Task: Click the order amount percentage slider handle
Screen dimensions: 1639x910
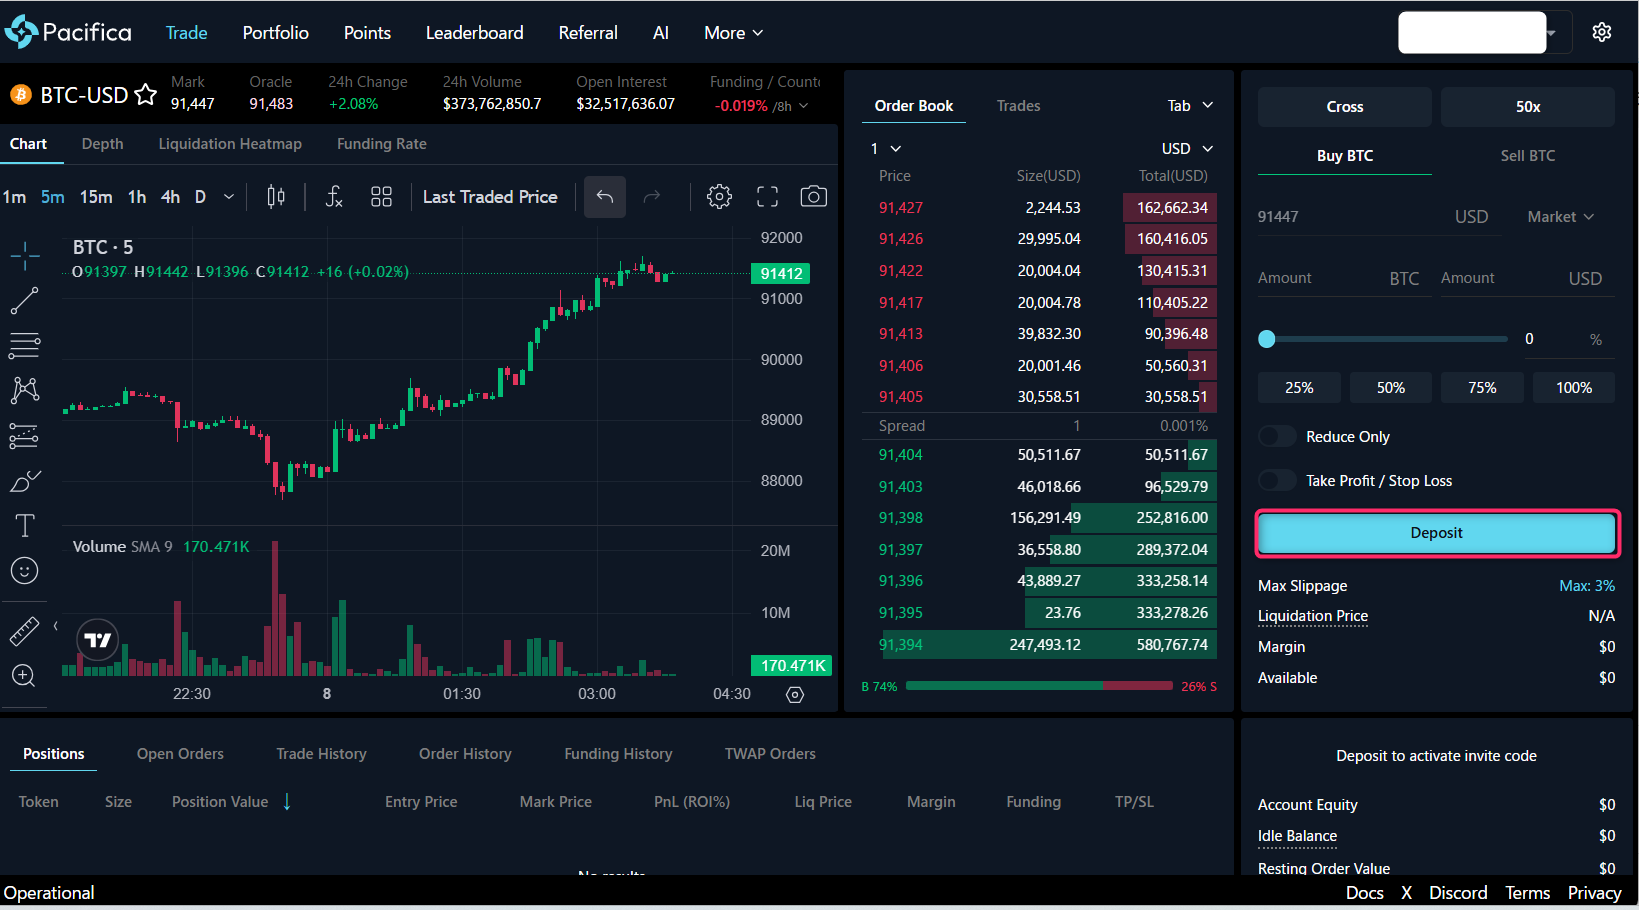Action: 1267,339
